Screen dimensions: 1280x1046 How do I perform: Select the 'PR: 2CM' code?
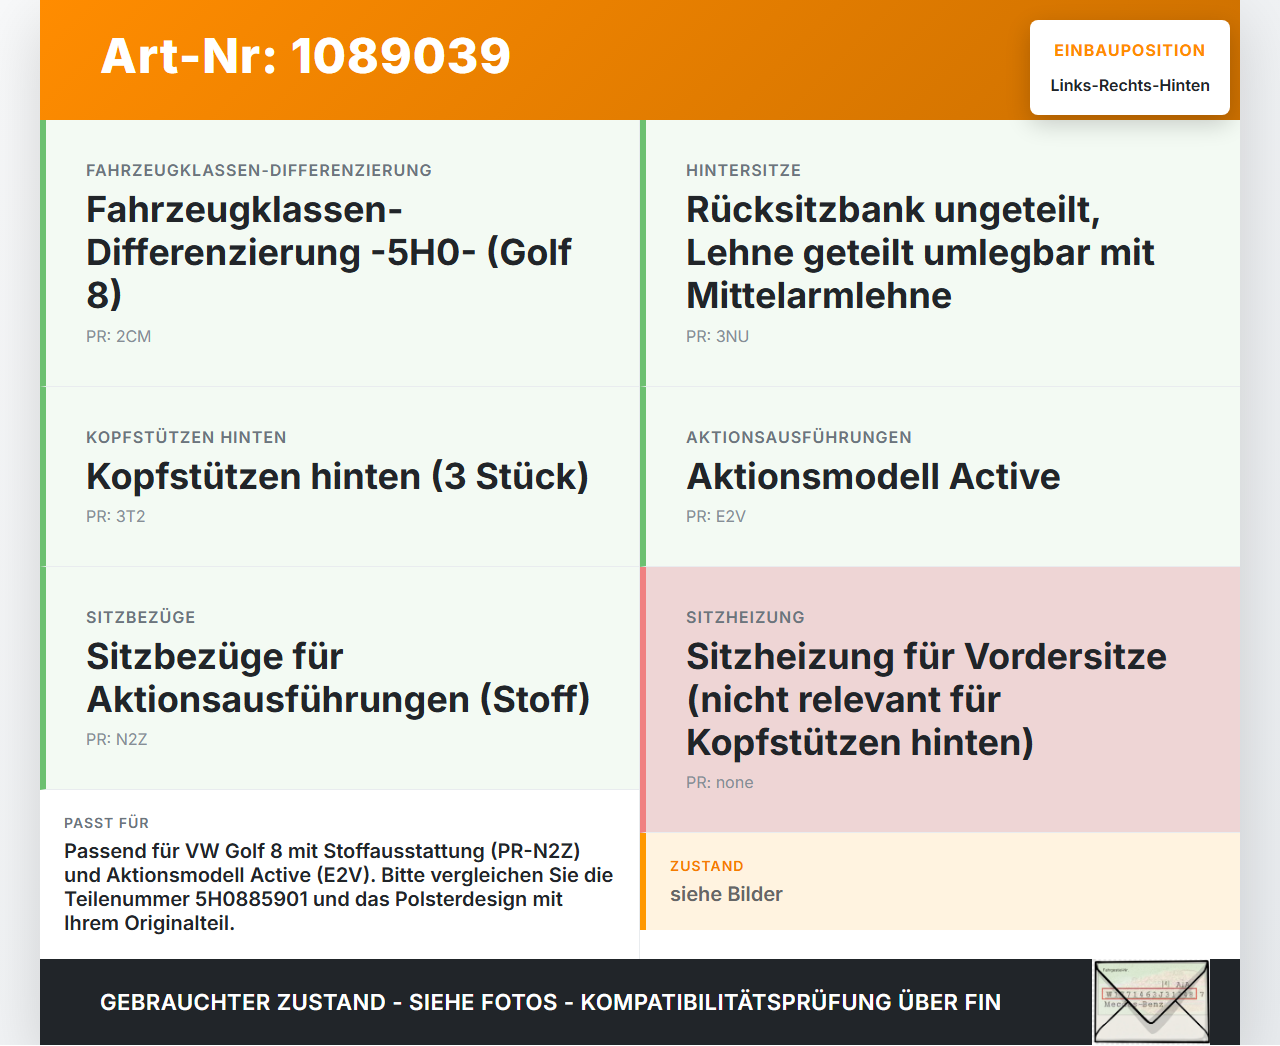(x=119, y=336)
